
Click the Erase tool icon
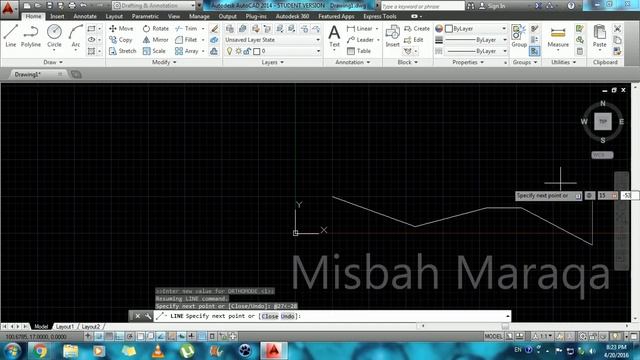pyautogui.click(x=214, y=29)
